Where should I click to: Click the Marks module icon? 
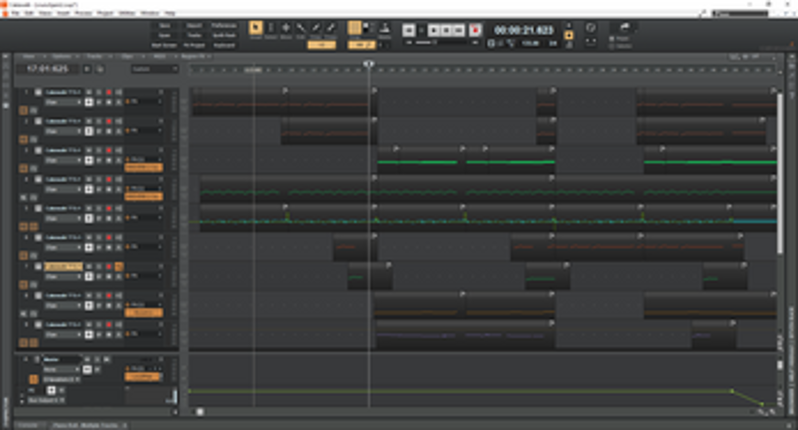384,28
